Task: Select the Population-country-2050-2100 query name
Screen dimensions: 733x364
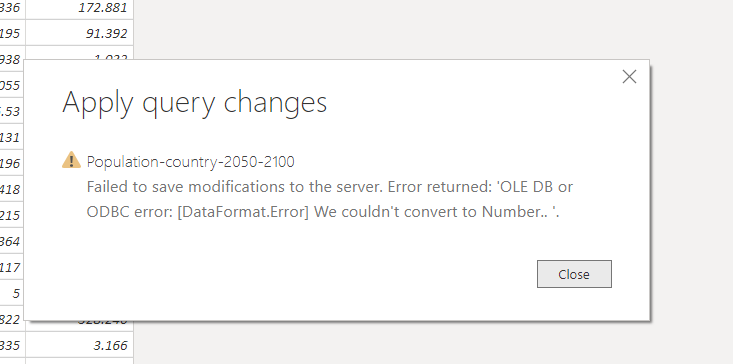Action: pyautogui.click(x=191, y=162)
